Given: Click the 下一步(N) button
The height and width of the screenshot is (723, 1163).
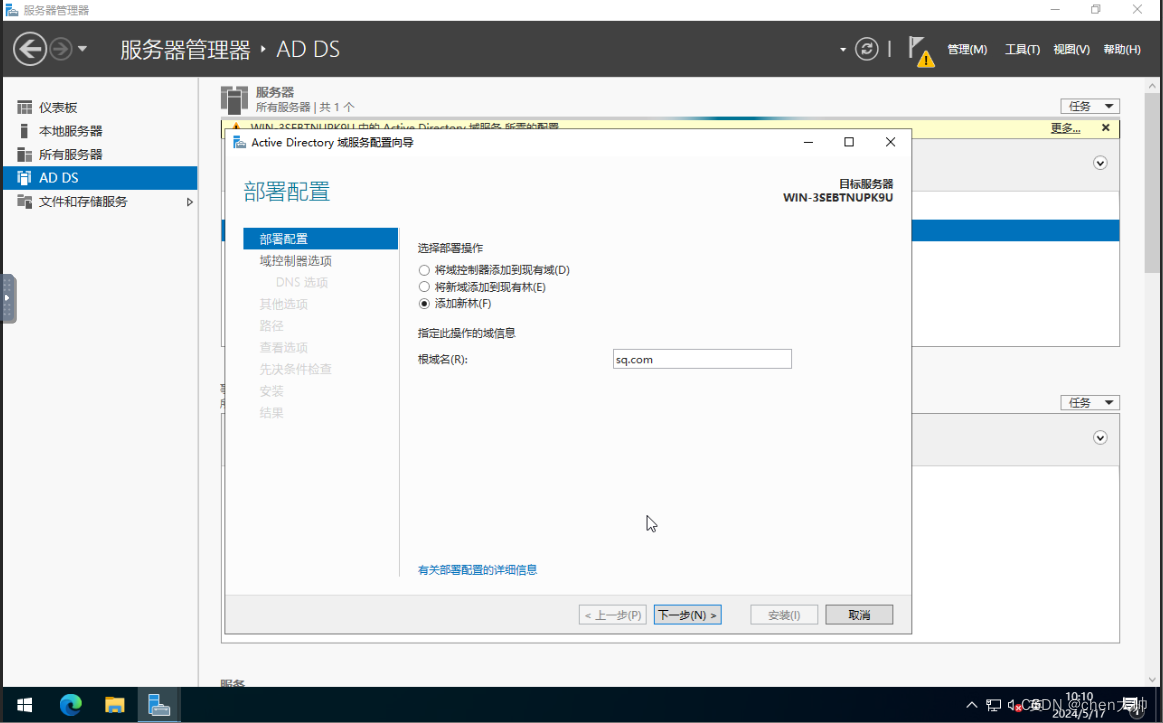Looking at the screenshot, I should (x=687, y=615).
